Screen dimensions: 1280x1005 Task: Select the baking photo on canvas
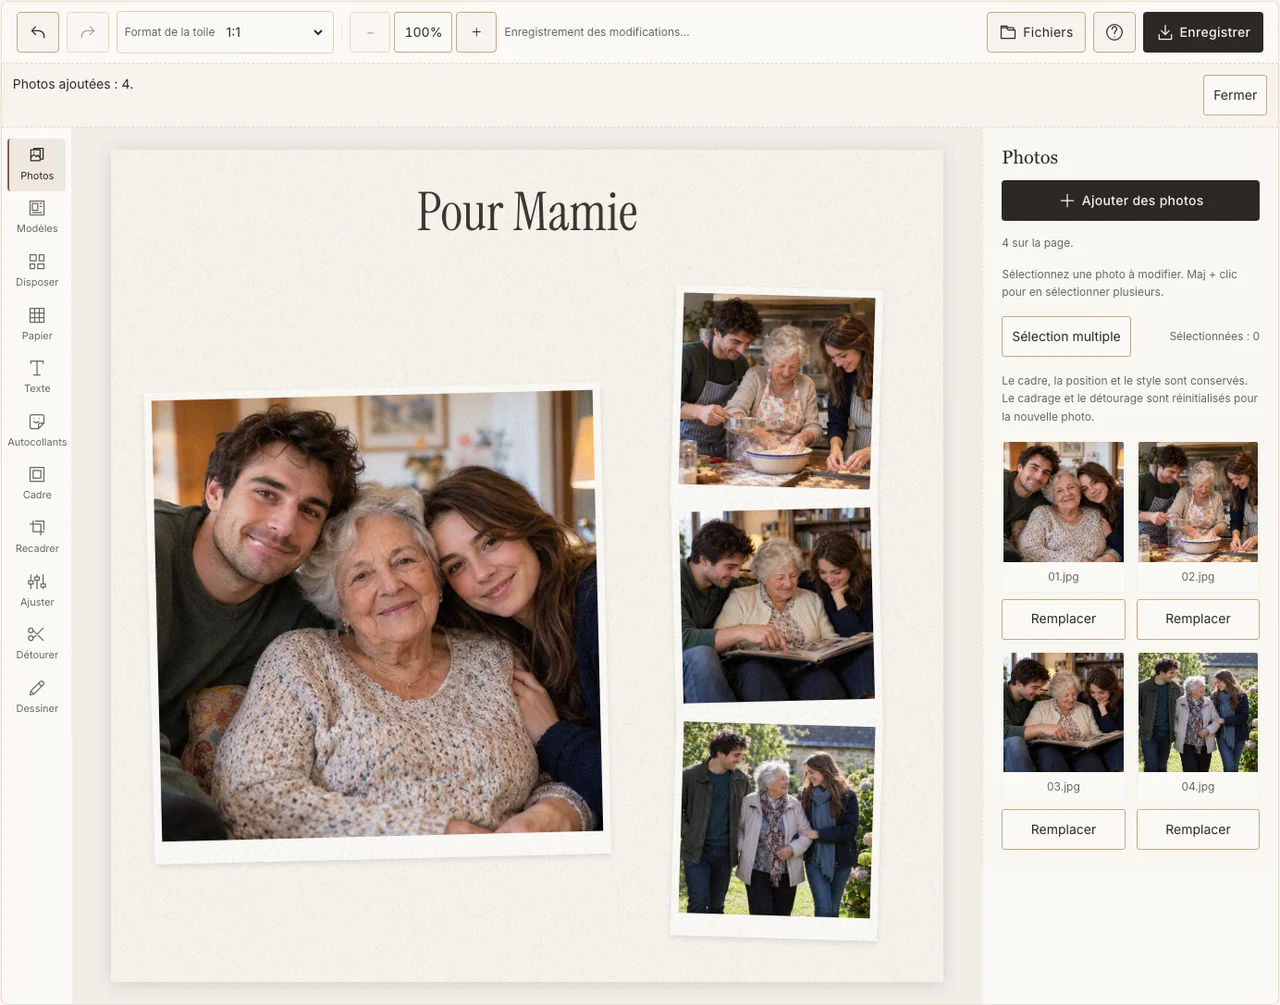point(777,389)
